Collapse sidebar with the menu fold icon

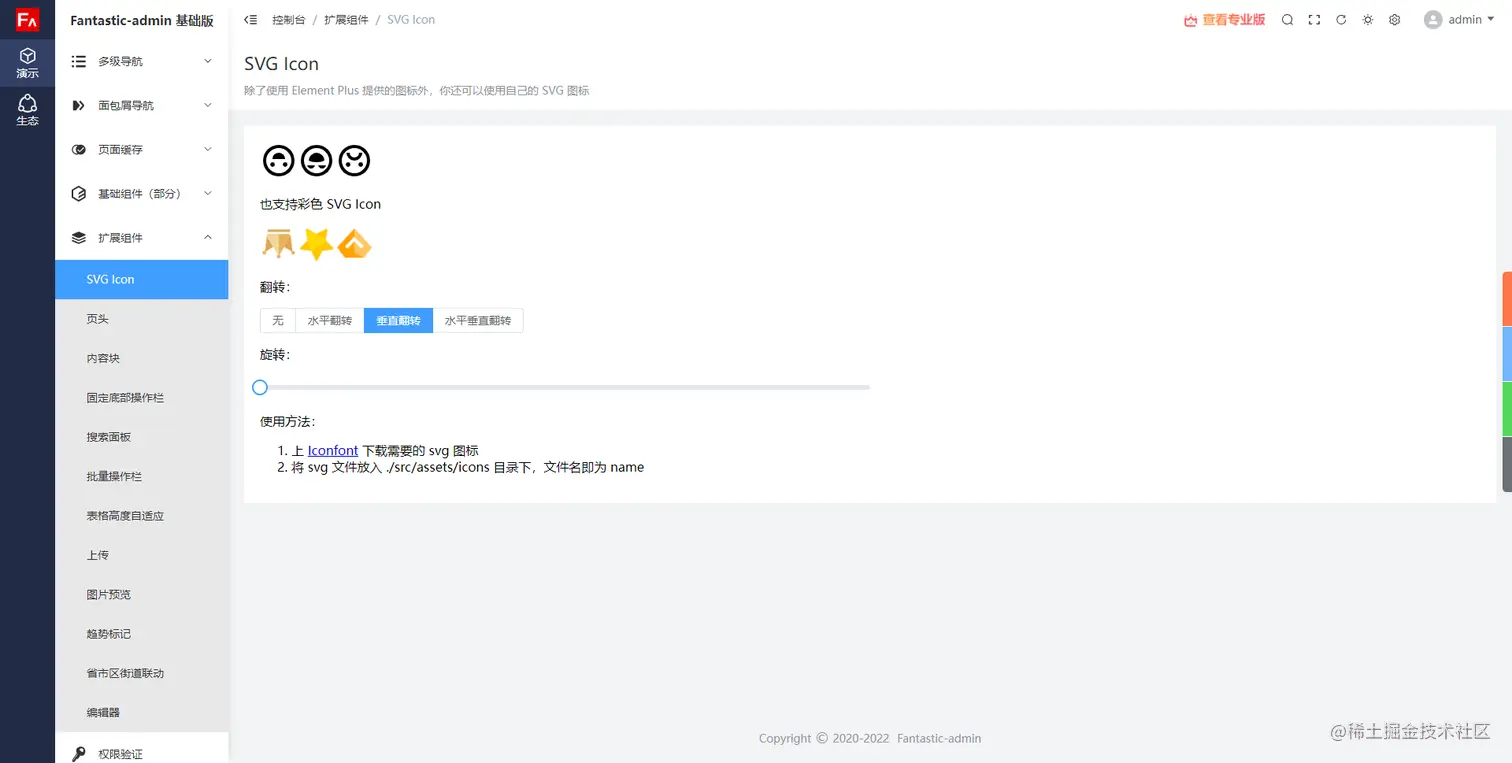click(251, 20)
